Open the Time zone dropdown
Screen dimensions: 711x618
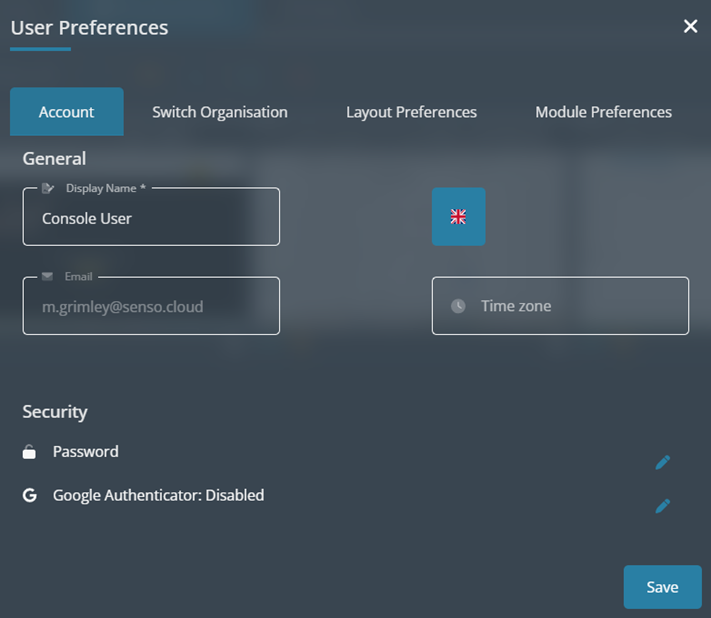click(560, 306)
